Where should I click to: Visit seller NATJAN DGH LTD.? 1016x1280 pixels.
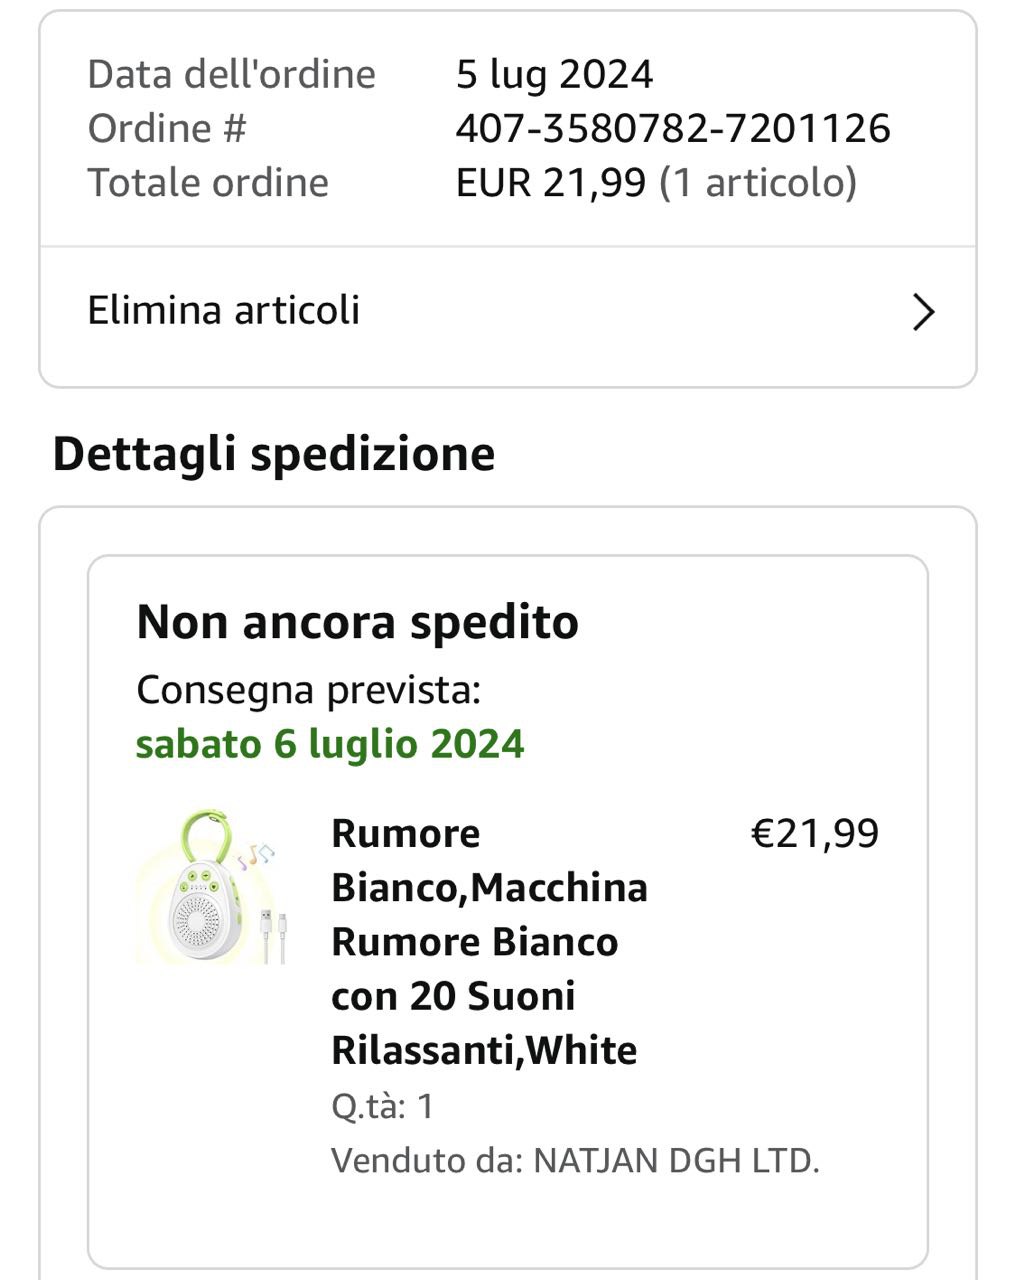[676, 1160]
